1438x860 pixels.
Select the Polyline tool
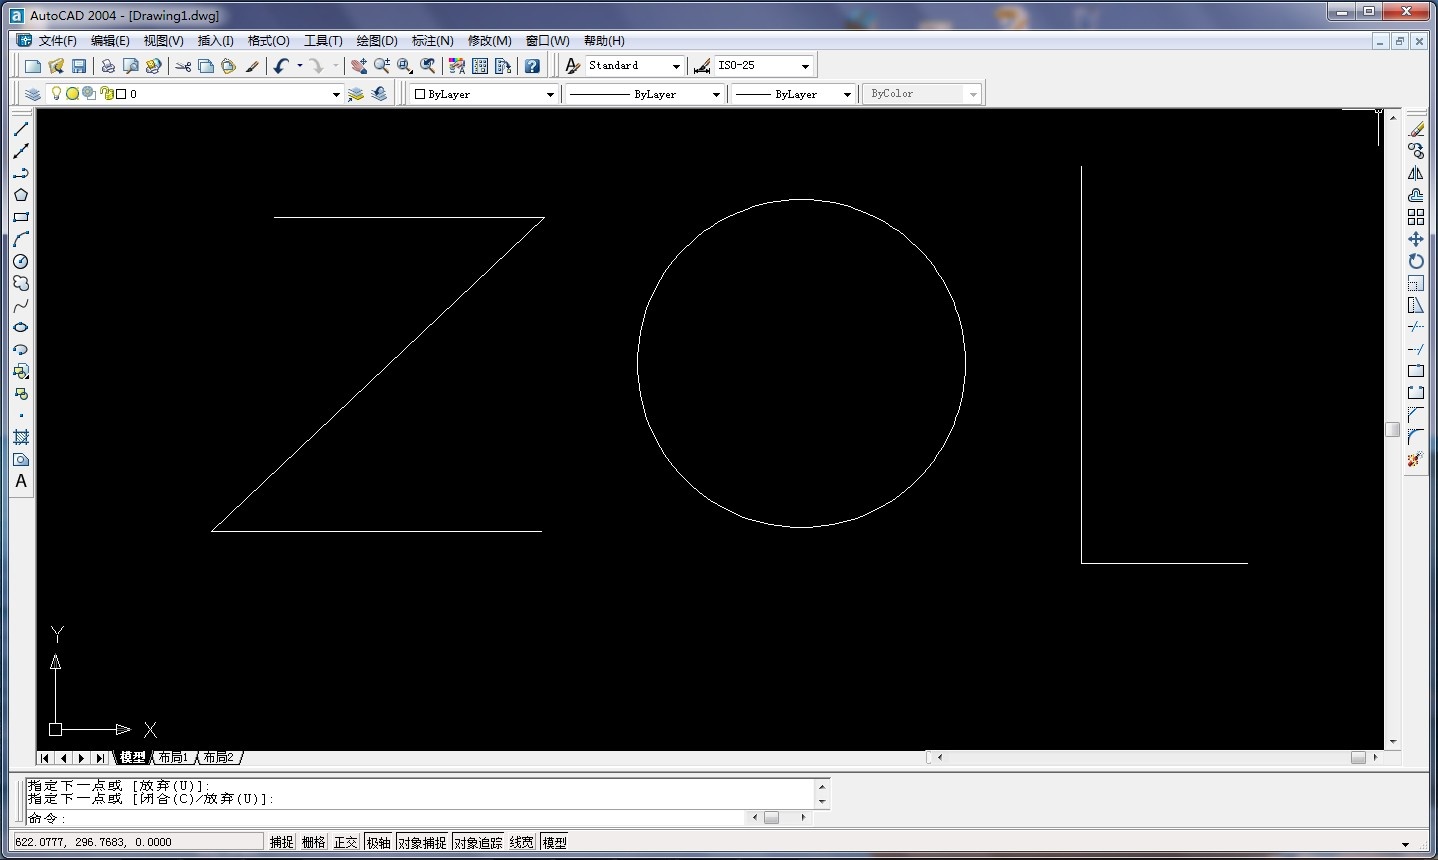pyautogui.click(x=21, y=173)
